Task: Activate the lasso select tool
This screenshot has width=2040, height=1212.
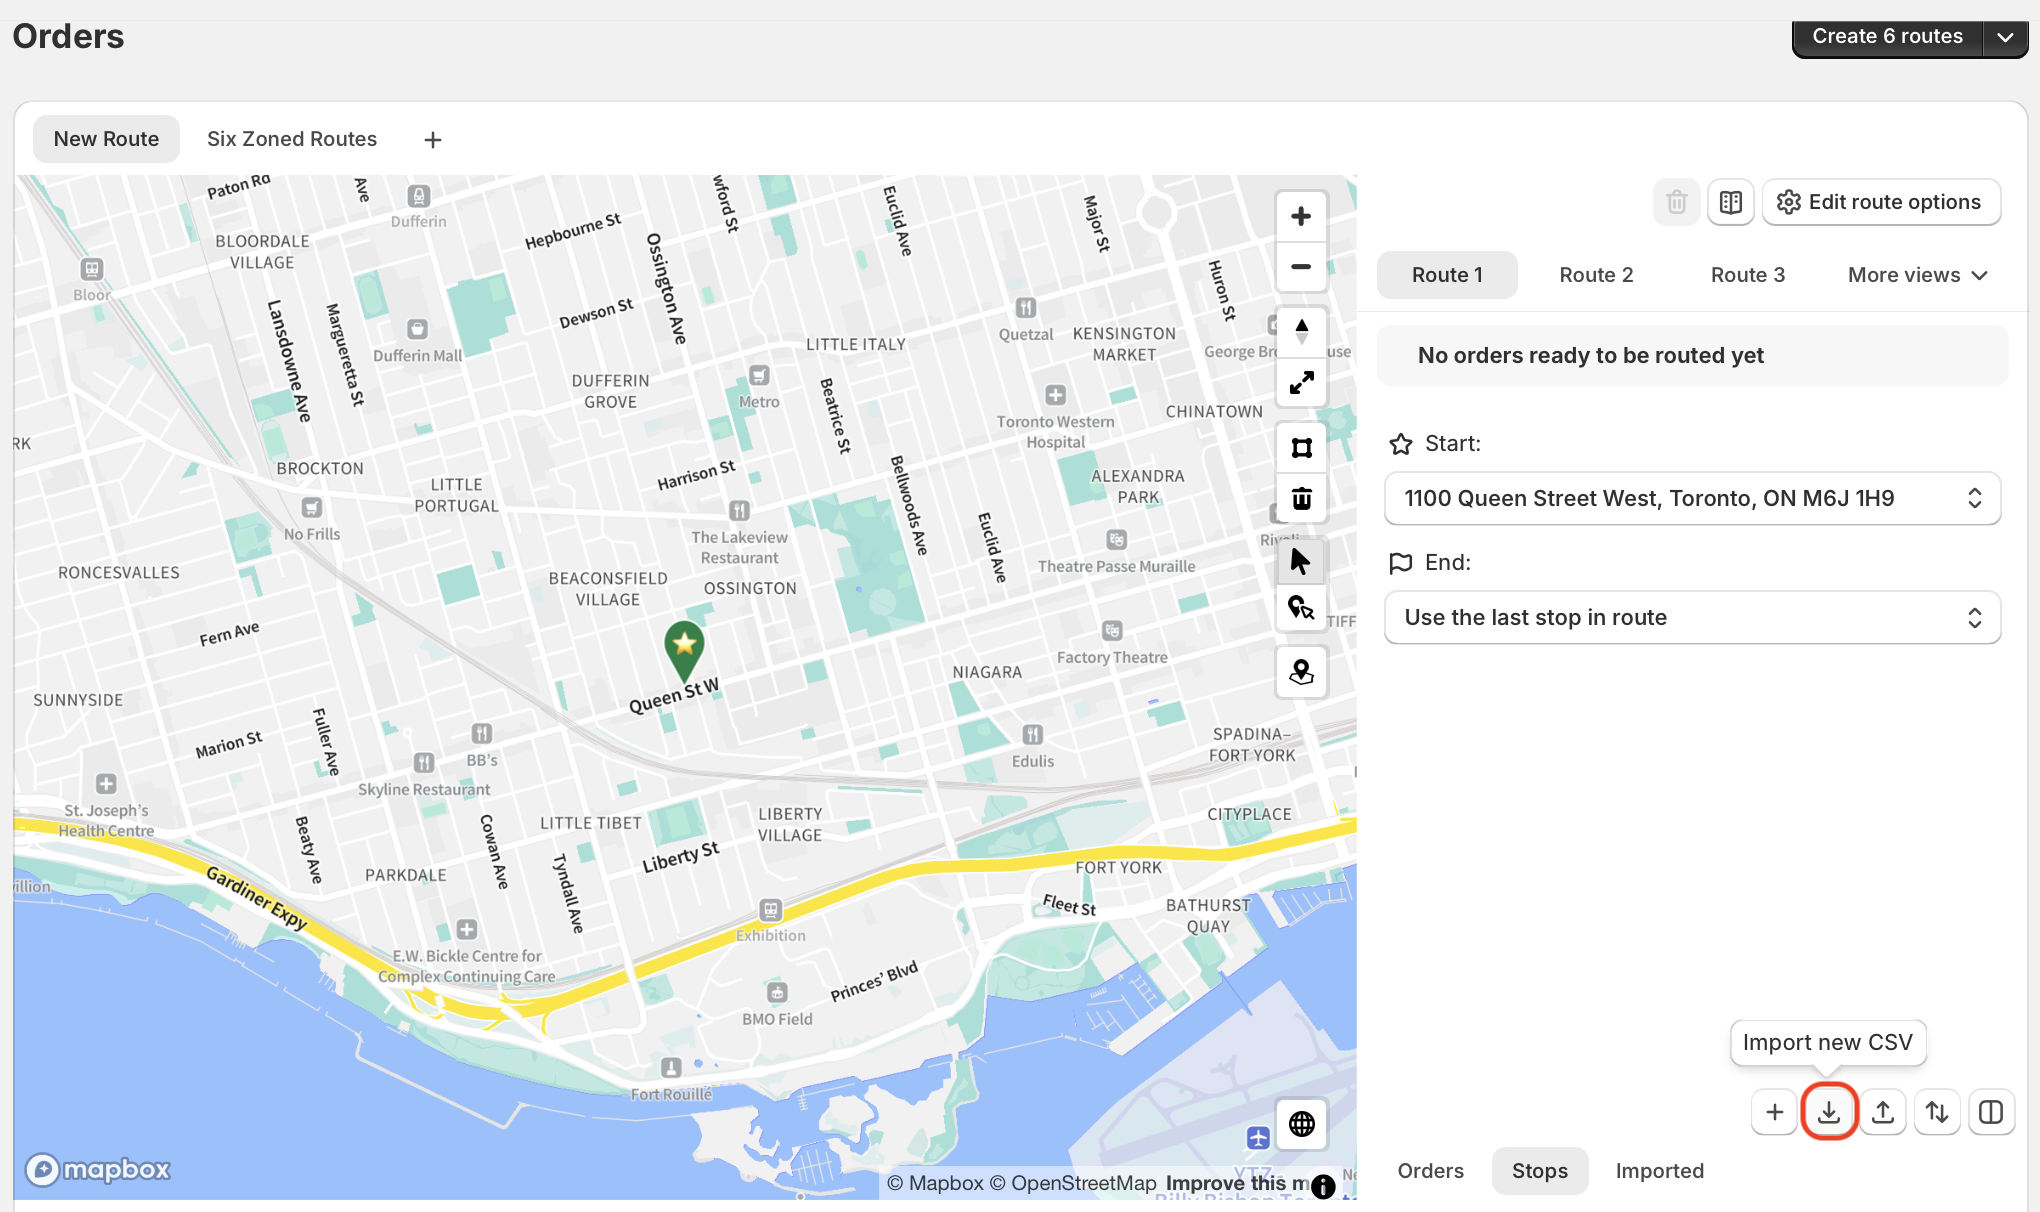Action: 1301,608
